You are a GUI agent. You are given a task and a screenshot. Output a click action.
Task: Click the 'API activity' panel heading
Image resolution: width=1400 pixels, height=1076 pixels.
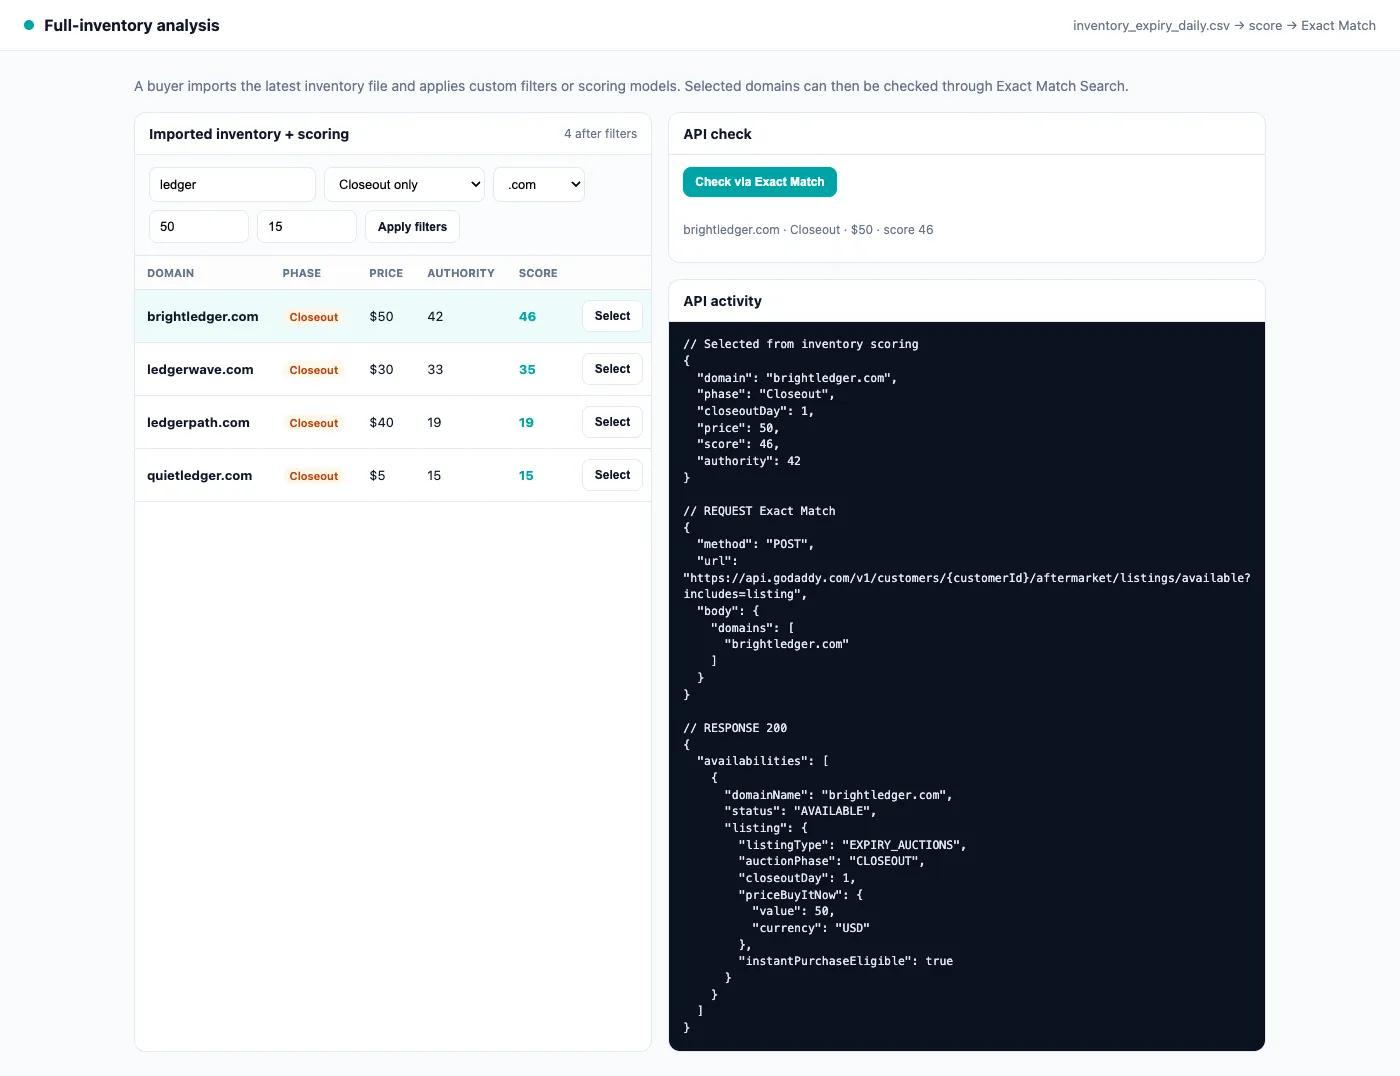coord(722,301)
